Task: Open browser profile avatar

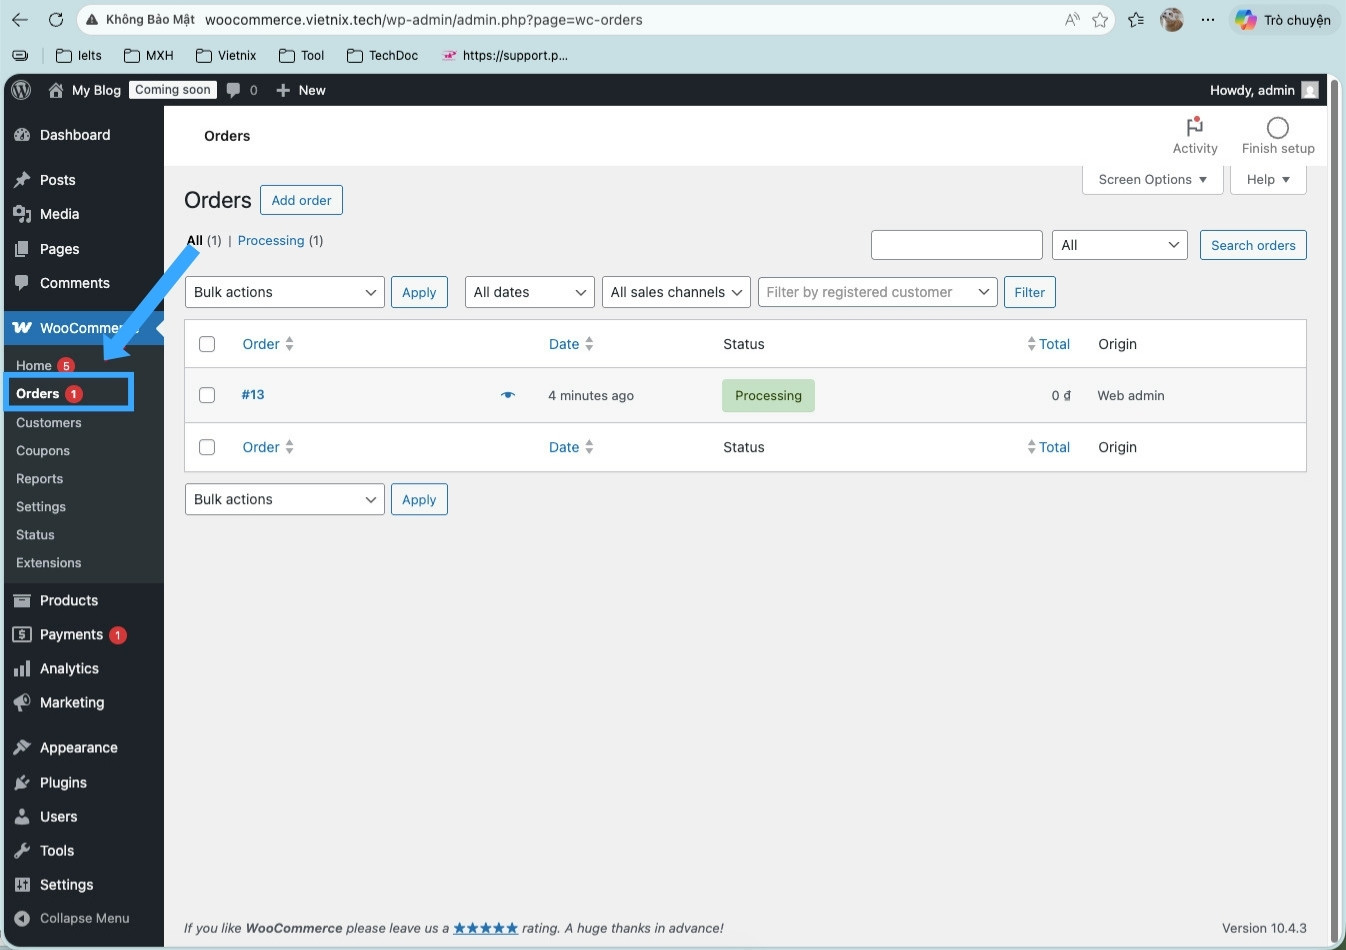Action: coord(1172,19)
